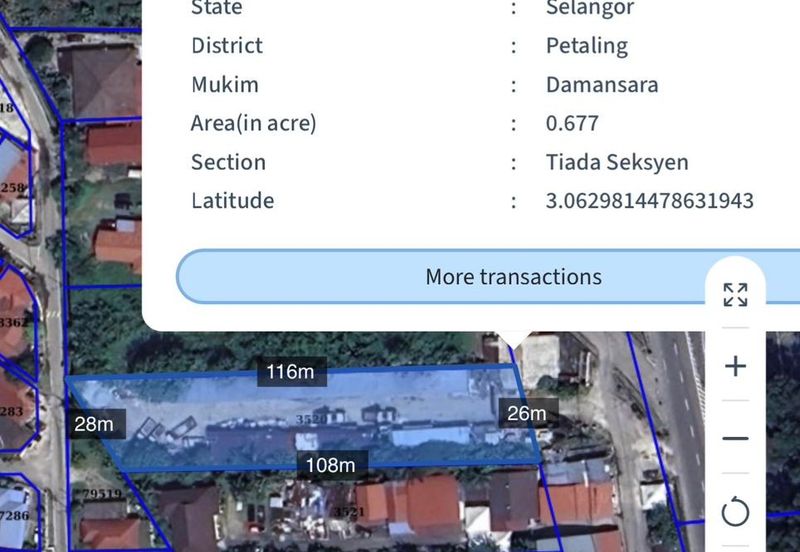The height and width of the screenshot is (552, 800).
Task: Zoom in with the plus icon
Action: 735,366
